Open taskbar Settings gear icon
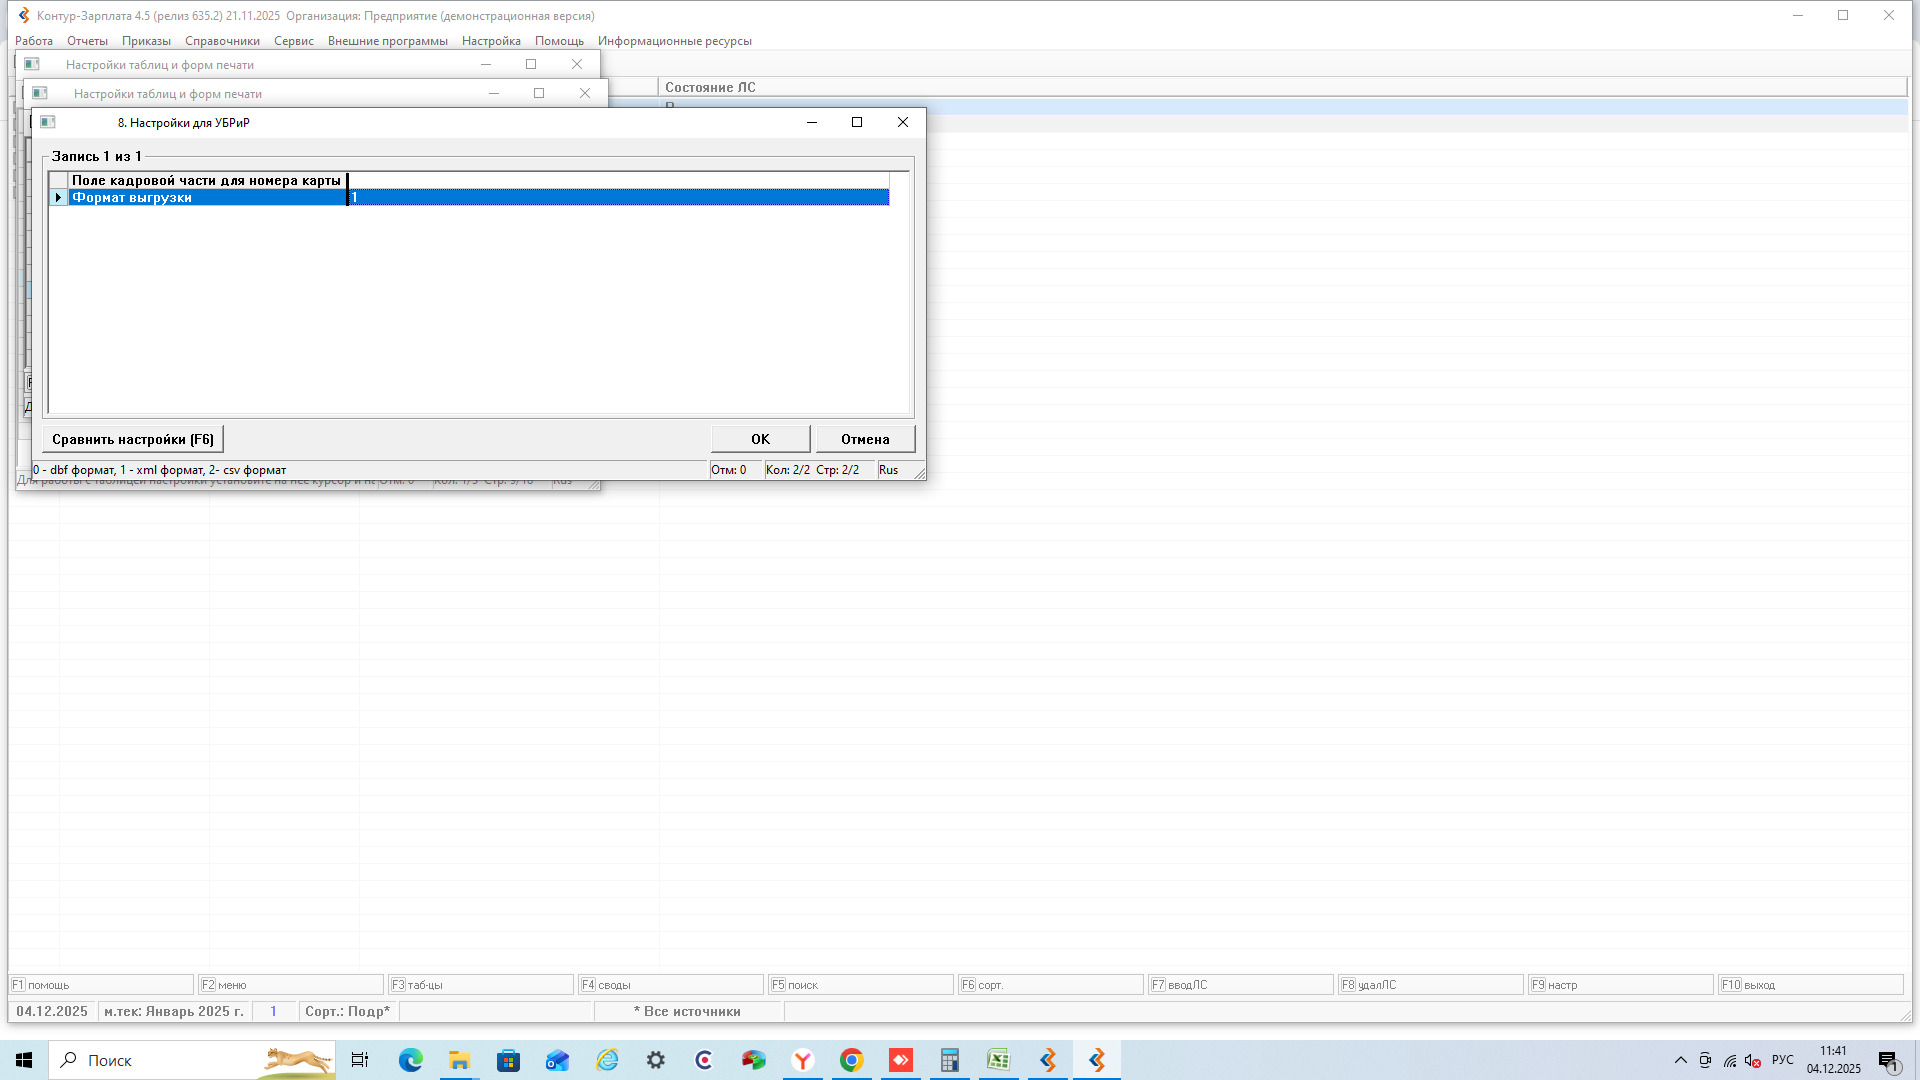The width and height of the screenshot is (1920, 1080). (655, 1060)
